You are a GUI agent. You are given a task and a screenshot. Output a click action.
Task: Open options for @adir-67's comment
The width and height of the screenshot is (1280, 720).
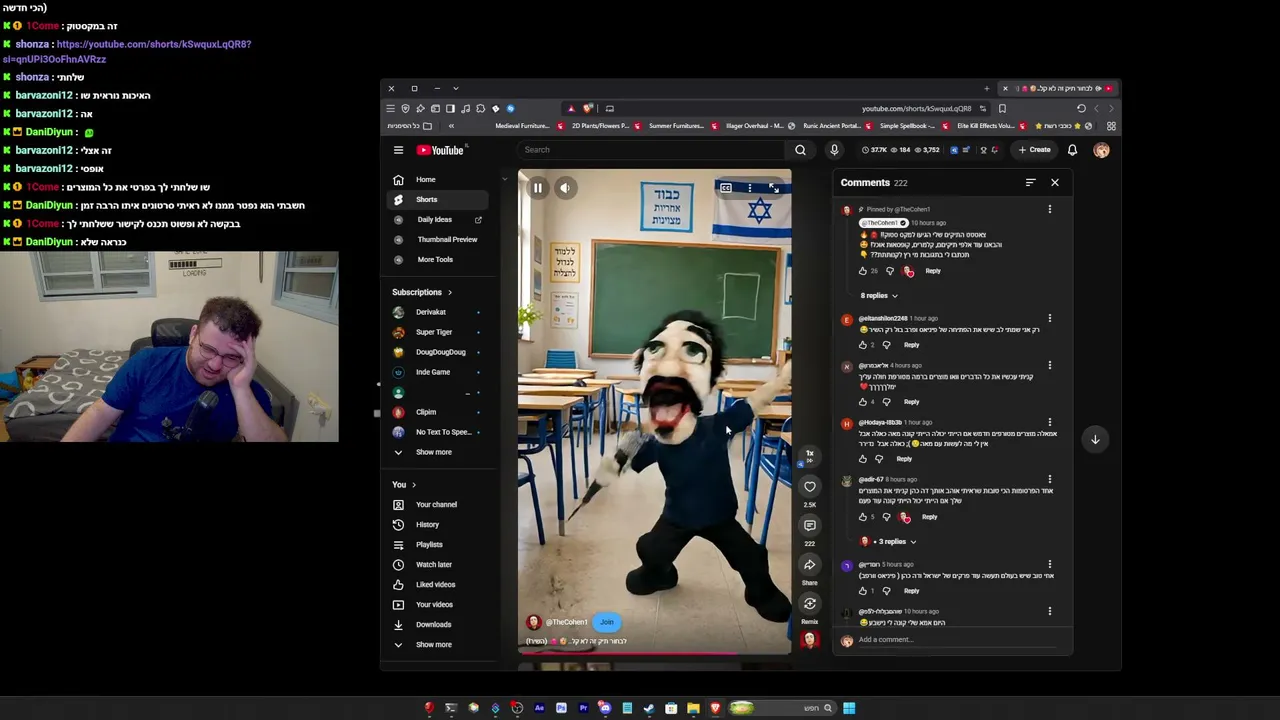click(x=1049, y=480)
